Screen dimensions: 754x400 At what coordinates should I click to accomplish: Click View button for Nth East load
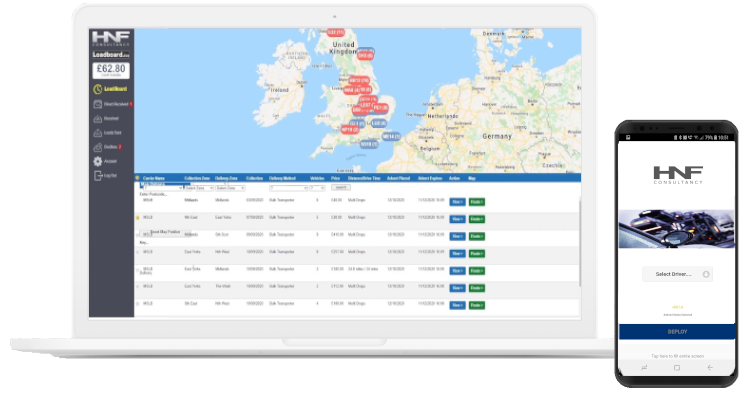click(x=457, y=219)
